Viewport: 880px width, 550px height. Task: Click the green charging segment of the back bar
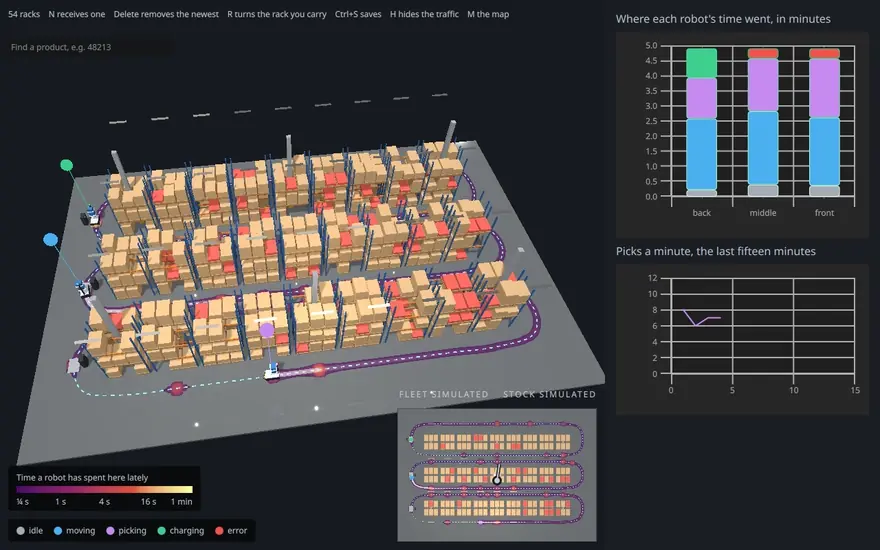click(x=702, y=63)
